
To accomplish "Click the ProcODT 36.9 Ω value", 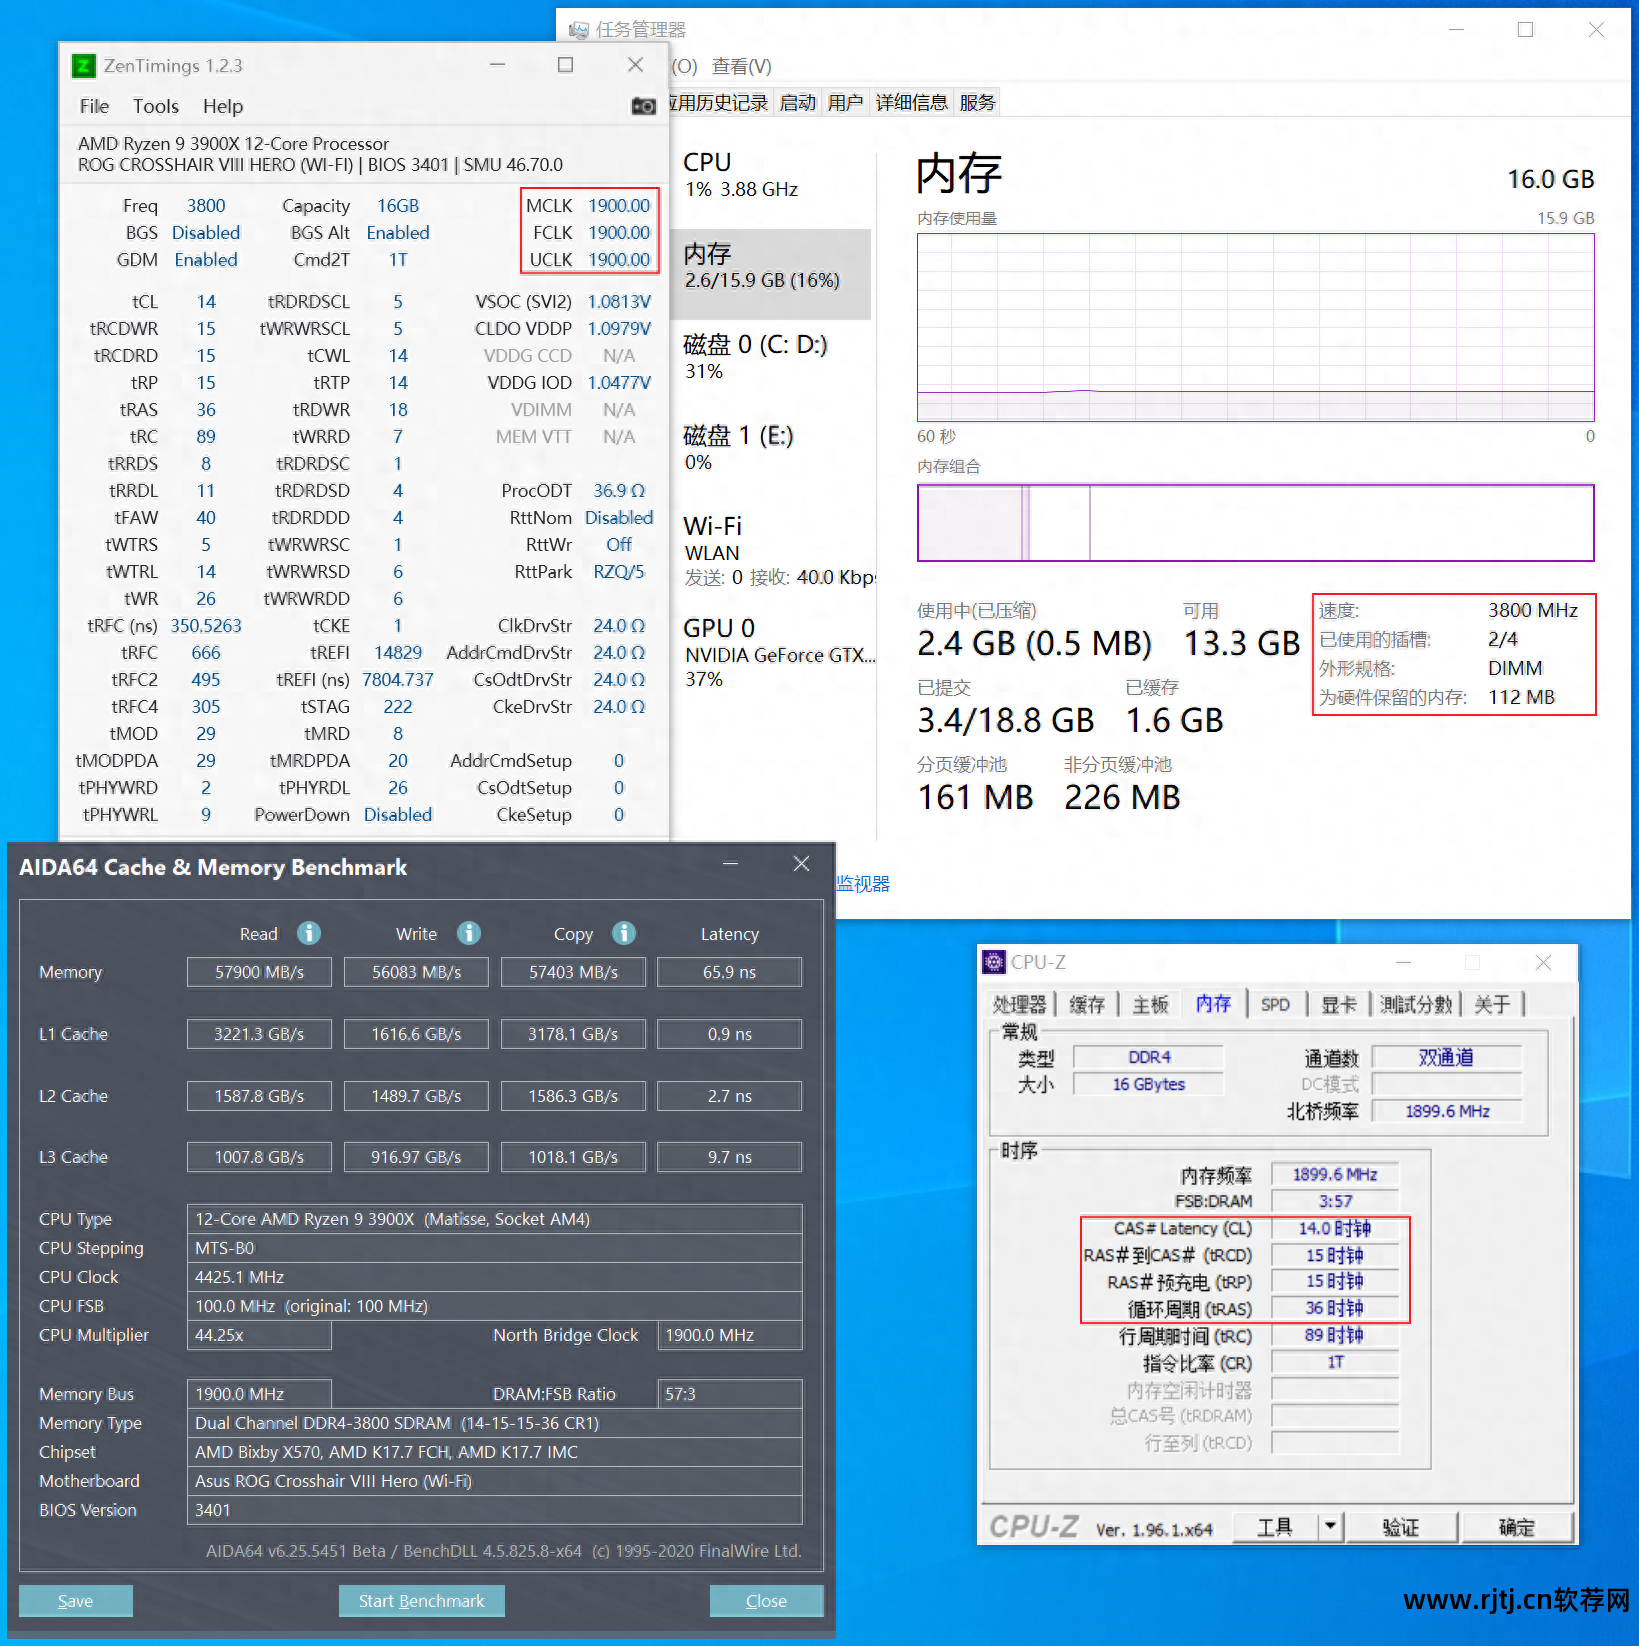I will (x=619, y=491).
